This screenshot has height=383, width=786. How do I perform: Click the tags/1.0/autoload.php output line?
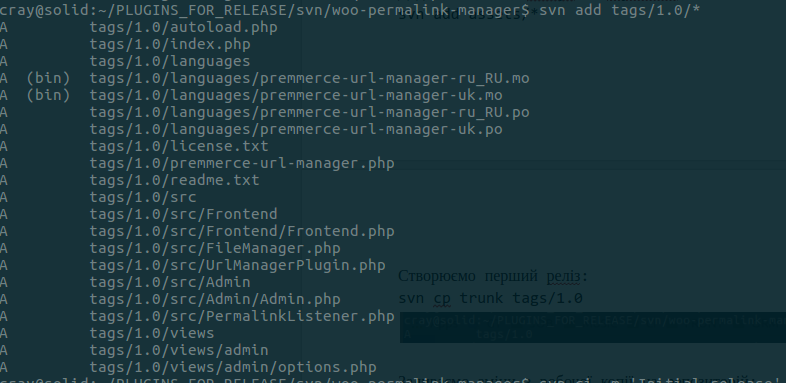[183, 27]
